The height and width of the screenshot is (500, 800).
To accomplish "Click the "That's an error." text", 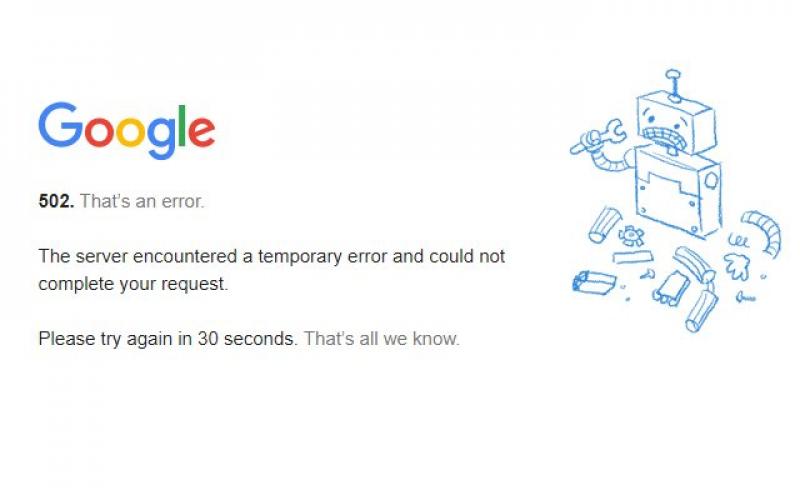I will (142, 201).
